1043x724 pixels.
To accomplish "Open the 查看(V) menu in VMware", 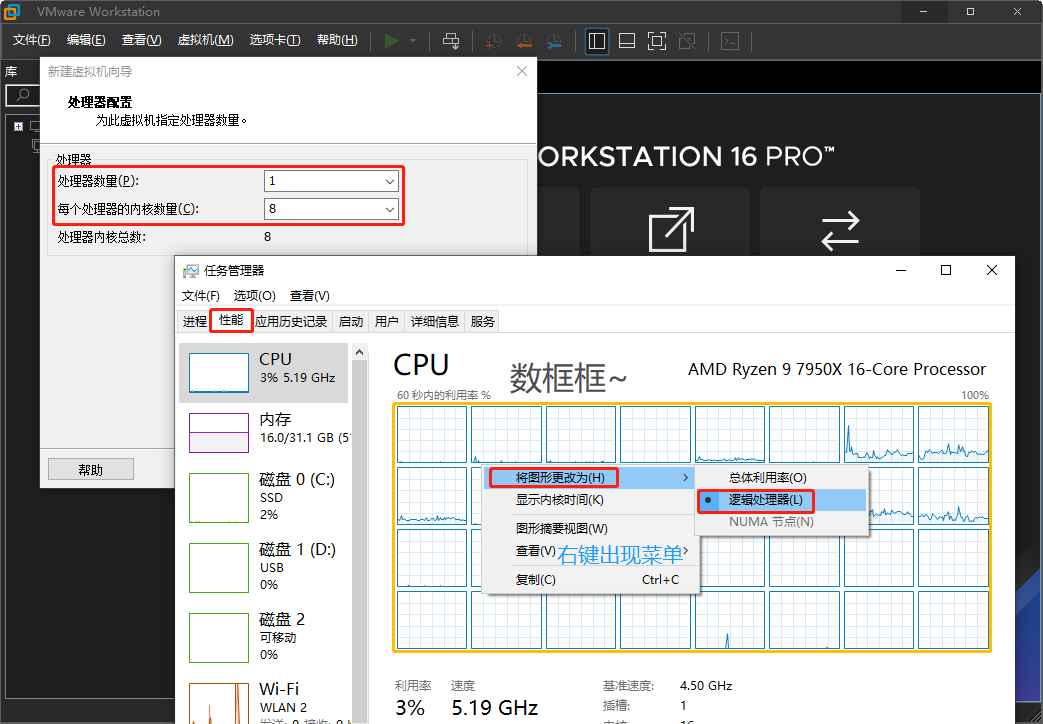I will point(141,40).
